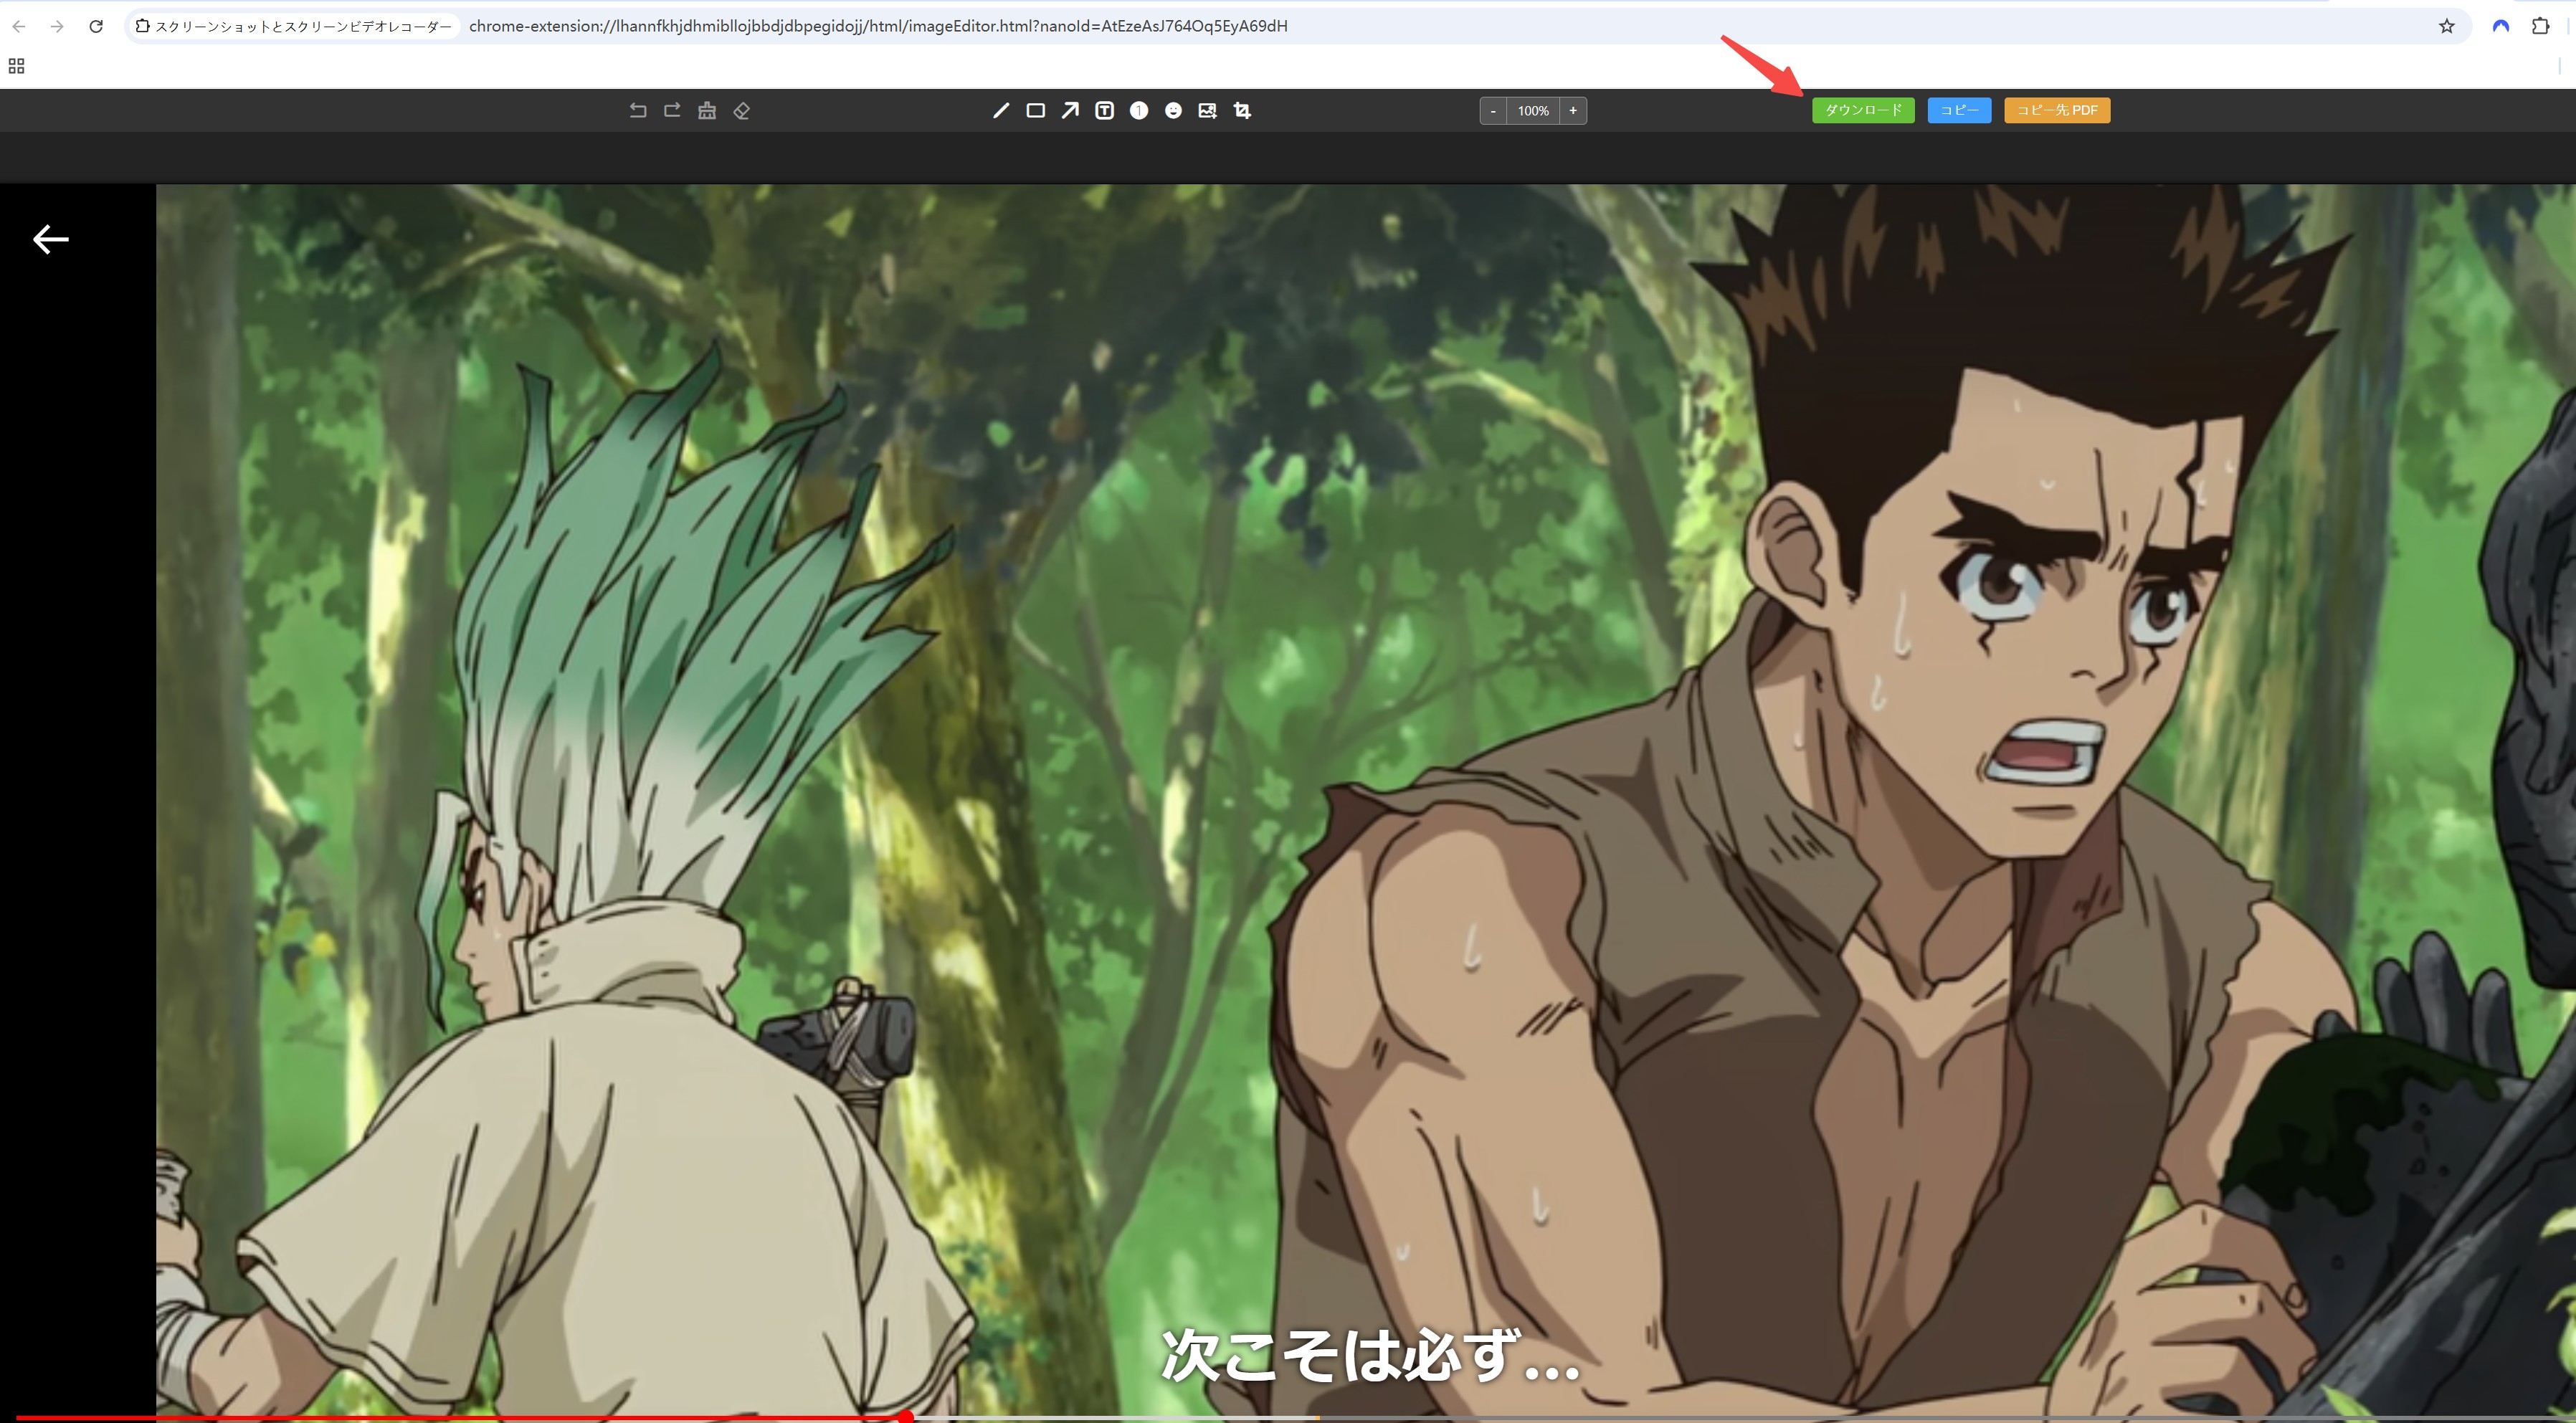
Task: Open the emoji sticker tool
Action: (x=1174, y=110)
